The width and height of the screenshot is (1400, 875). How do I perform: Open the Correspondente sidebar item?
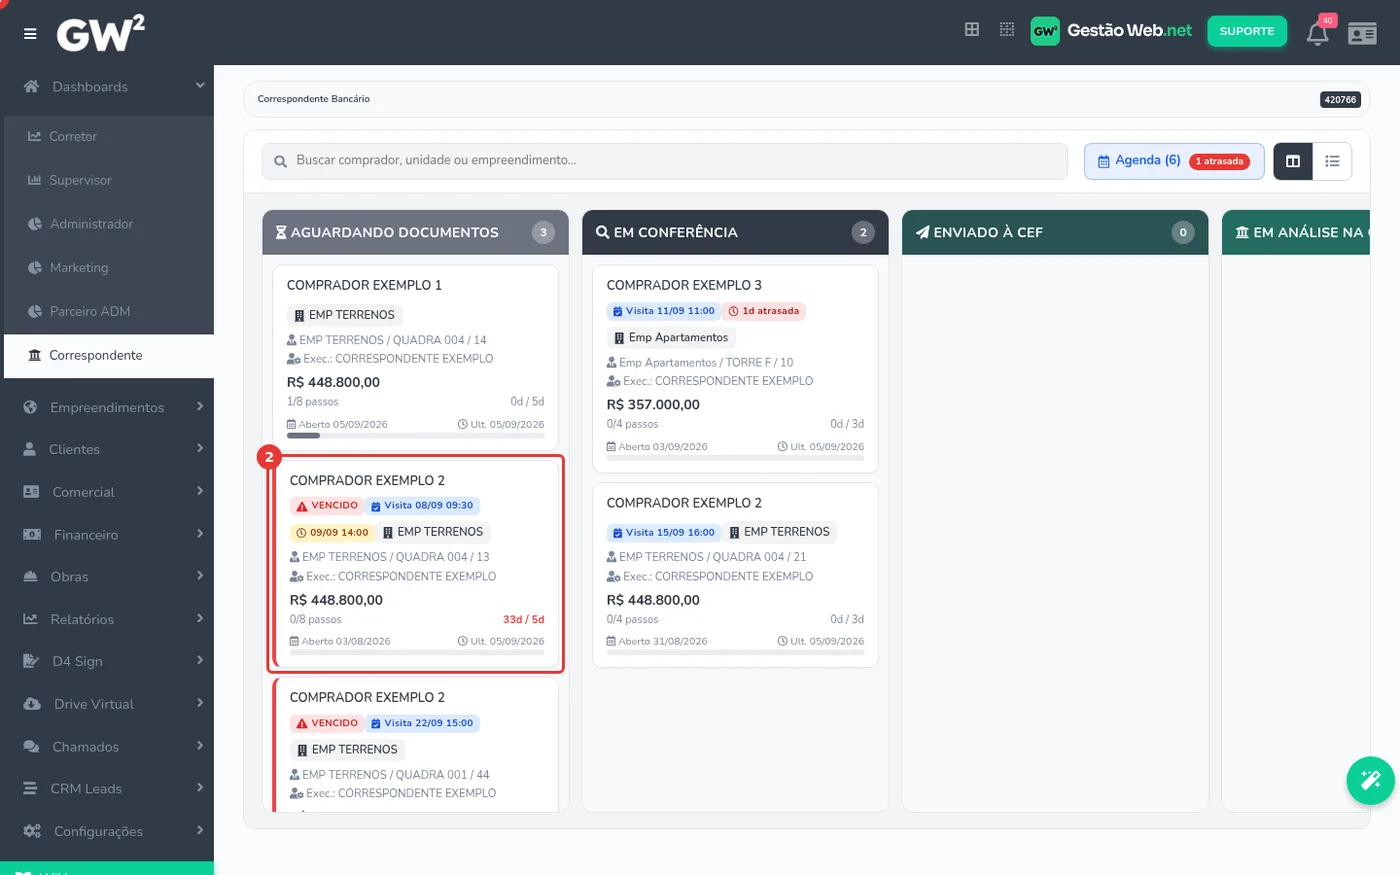point(109,356)
